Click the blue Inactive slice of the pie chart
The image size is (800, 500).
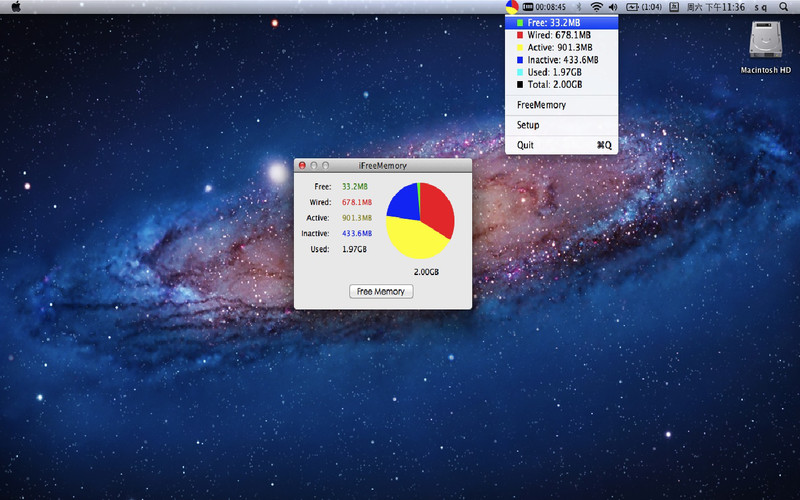(402, 203)
